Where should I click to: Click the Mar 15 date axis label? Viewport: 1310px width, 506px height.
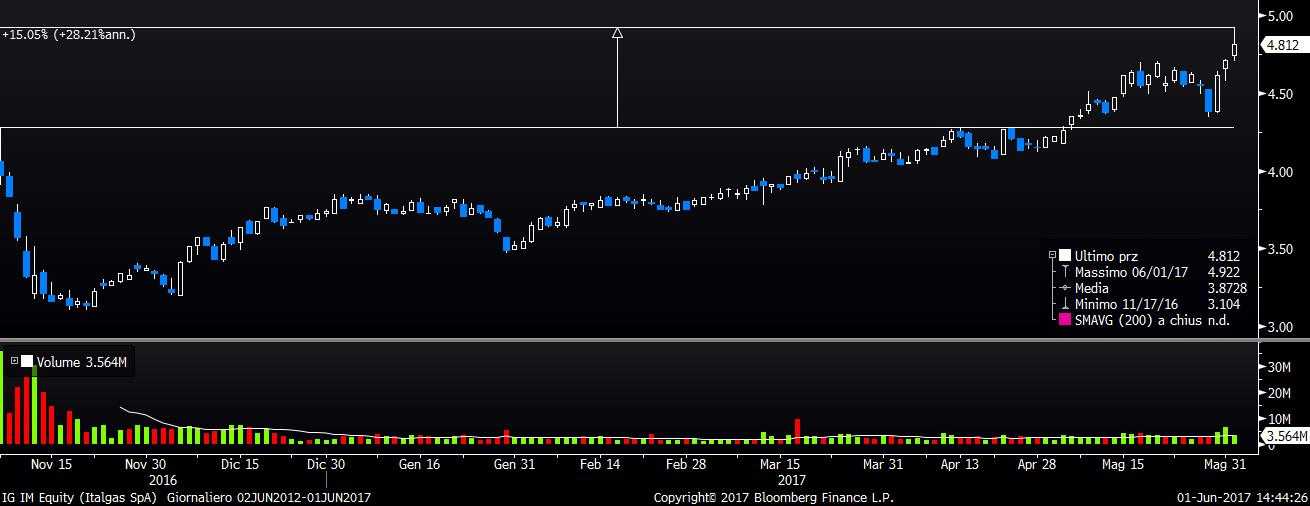(x=779, y=464)
